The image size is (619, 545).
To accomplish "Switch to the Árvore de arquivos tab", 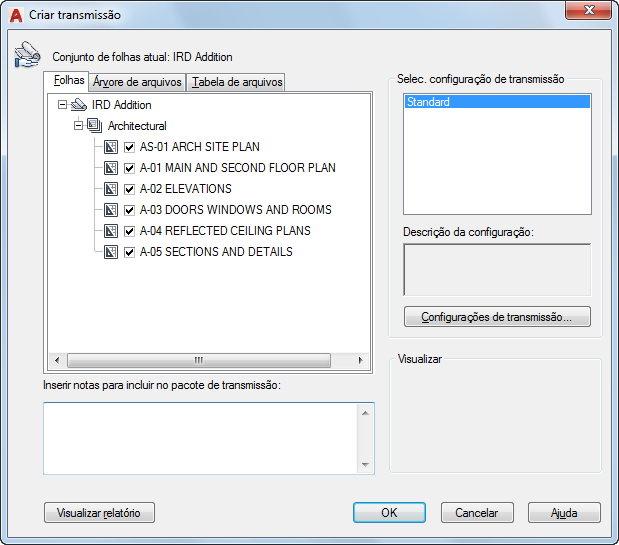I will (x=137, y=82).
